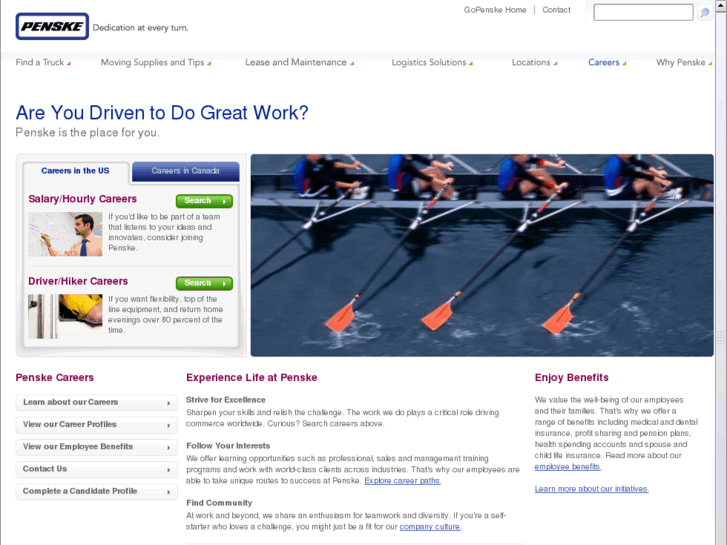
Task: Click the vertical scrollbar up arrow
Action: point(721,5)
